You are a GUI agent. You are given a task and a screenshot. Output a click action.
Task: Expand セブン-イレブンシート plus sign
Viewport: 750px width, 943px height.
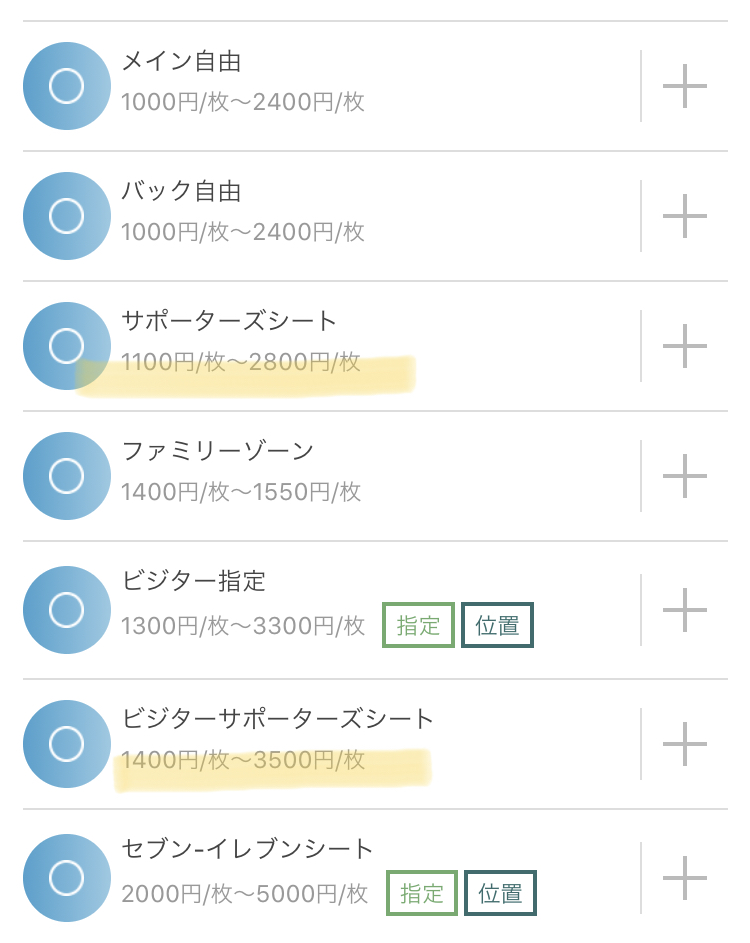[x=684, y=878]
